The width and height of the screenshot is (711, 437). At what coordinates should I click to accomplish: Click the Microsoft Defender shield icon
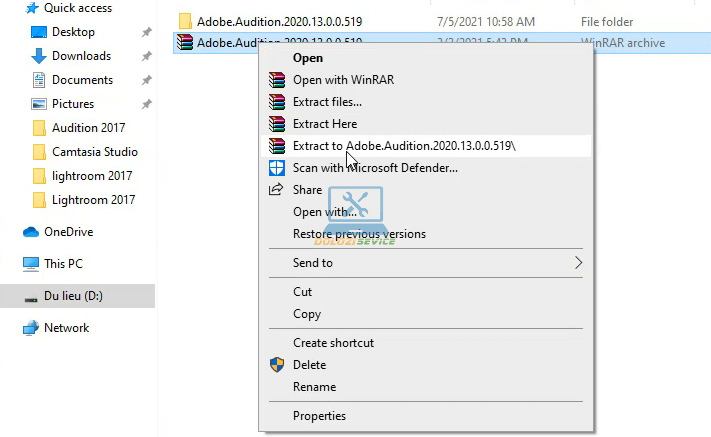pos(277,168)
